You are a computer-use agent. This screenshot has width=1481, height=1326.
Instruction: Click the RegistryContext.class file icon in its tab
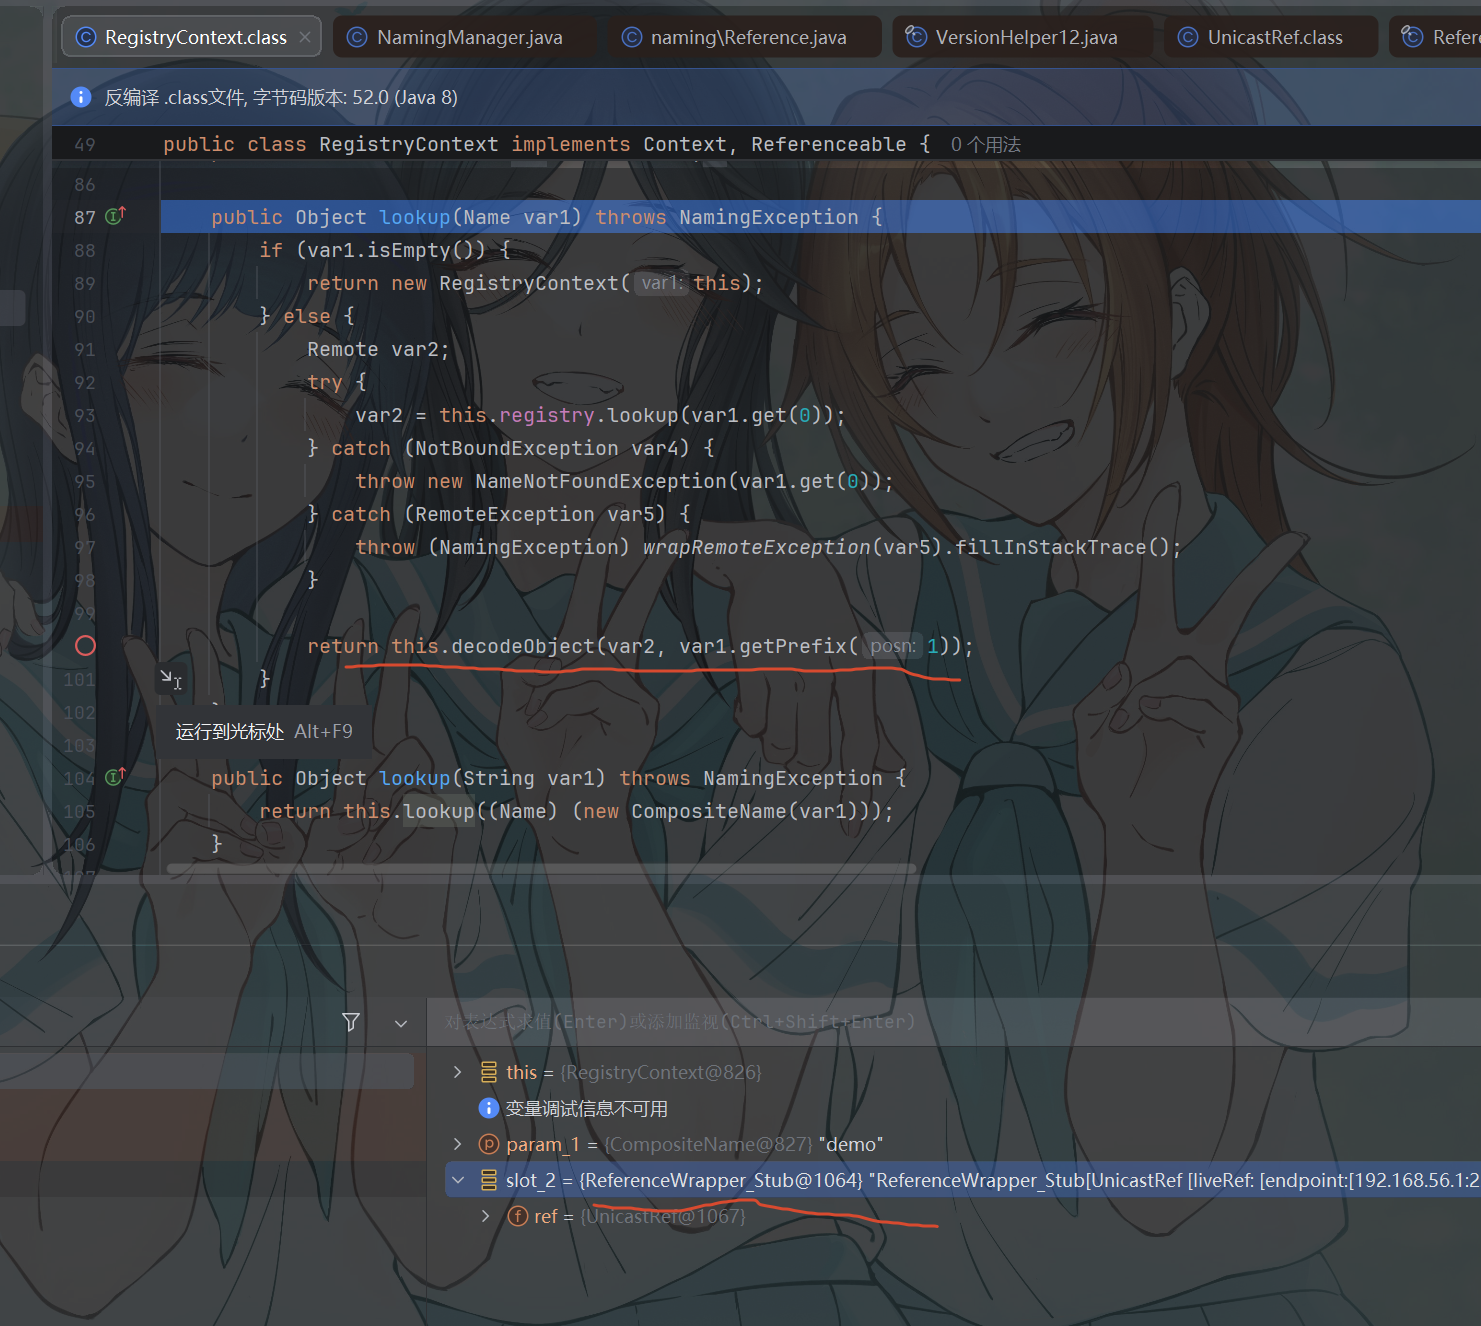(86, 37)
